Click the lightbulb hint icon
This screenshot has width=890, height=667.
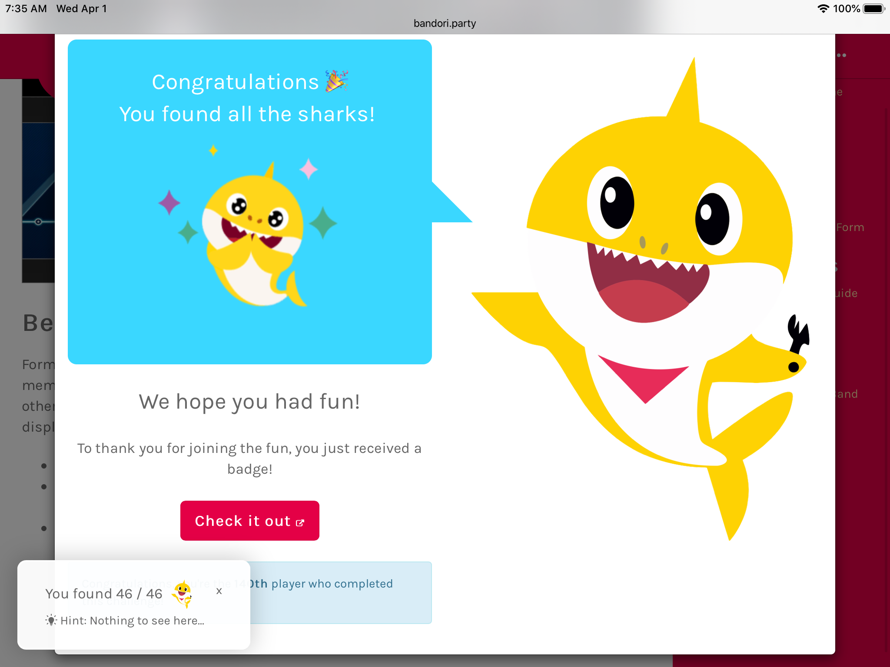51,620
